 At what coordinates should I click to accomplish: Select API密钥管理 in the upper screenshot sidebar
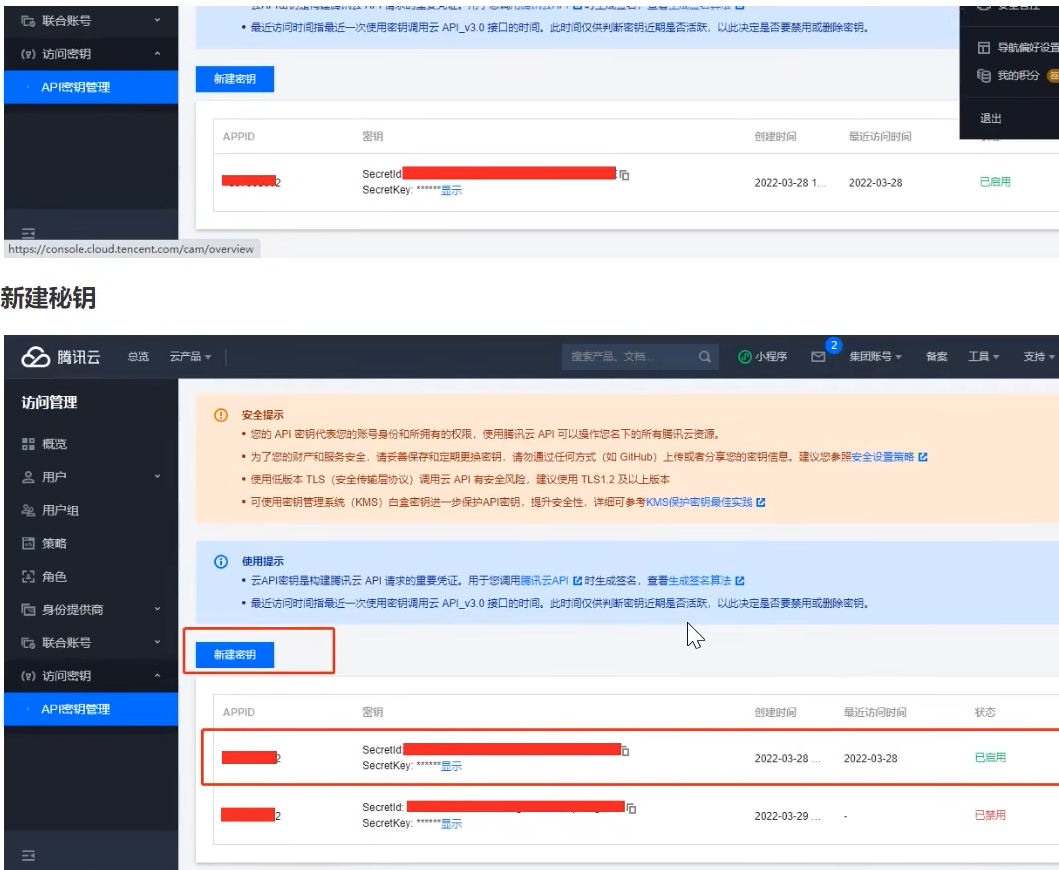tap(91, 87)
